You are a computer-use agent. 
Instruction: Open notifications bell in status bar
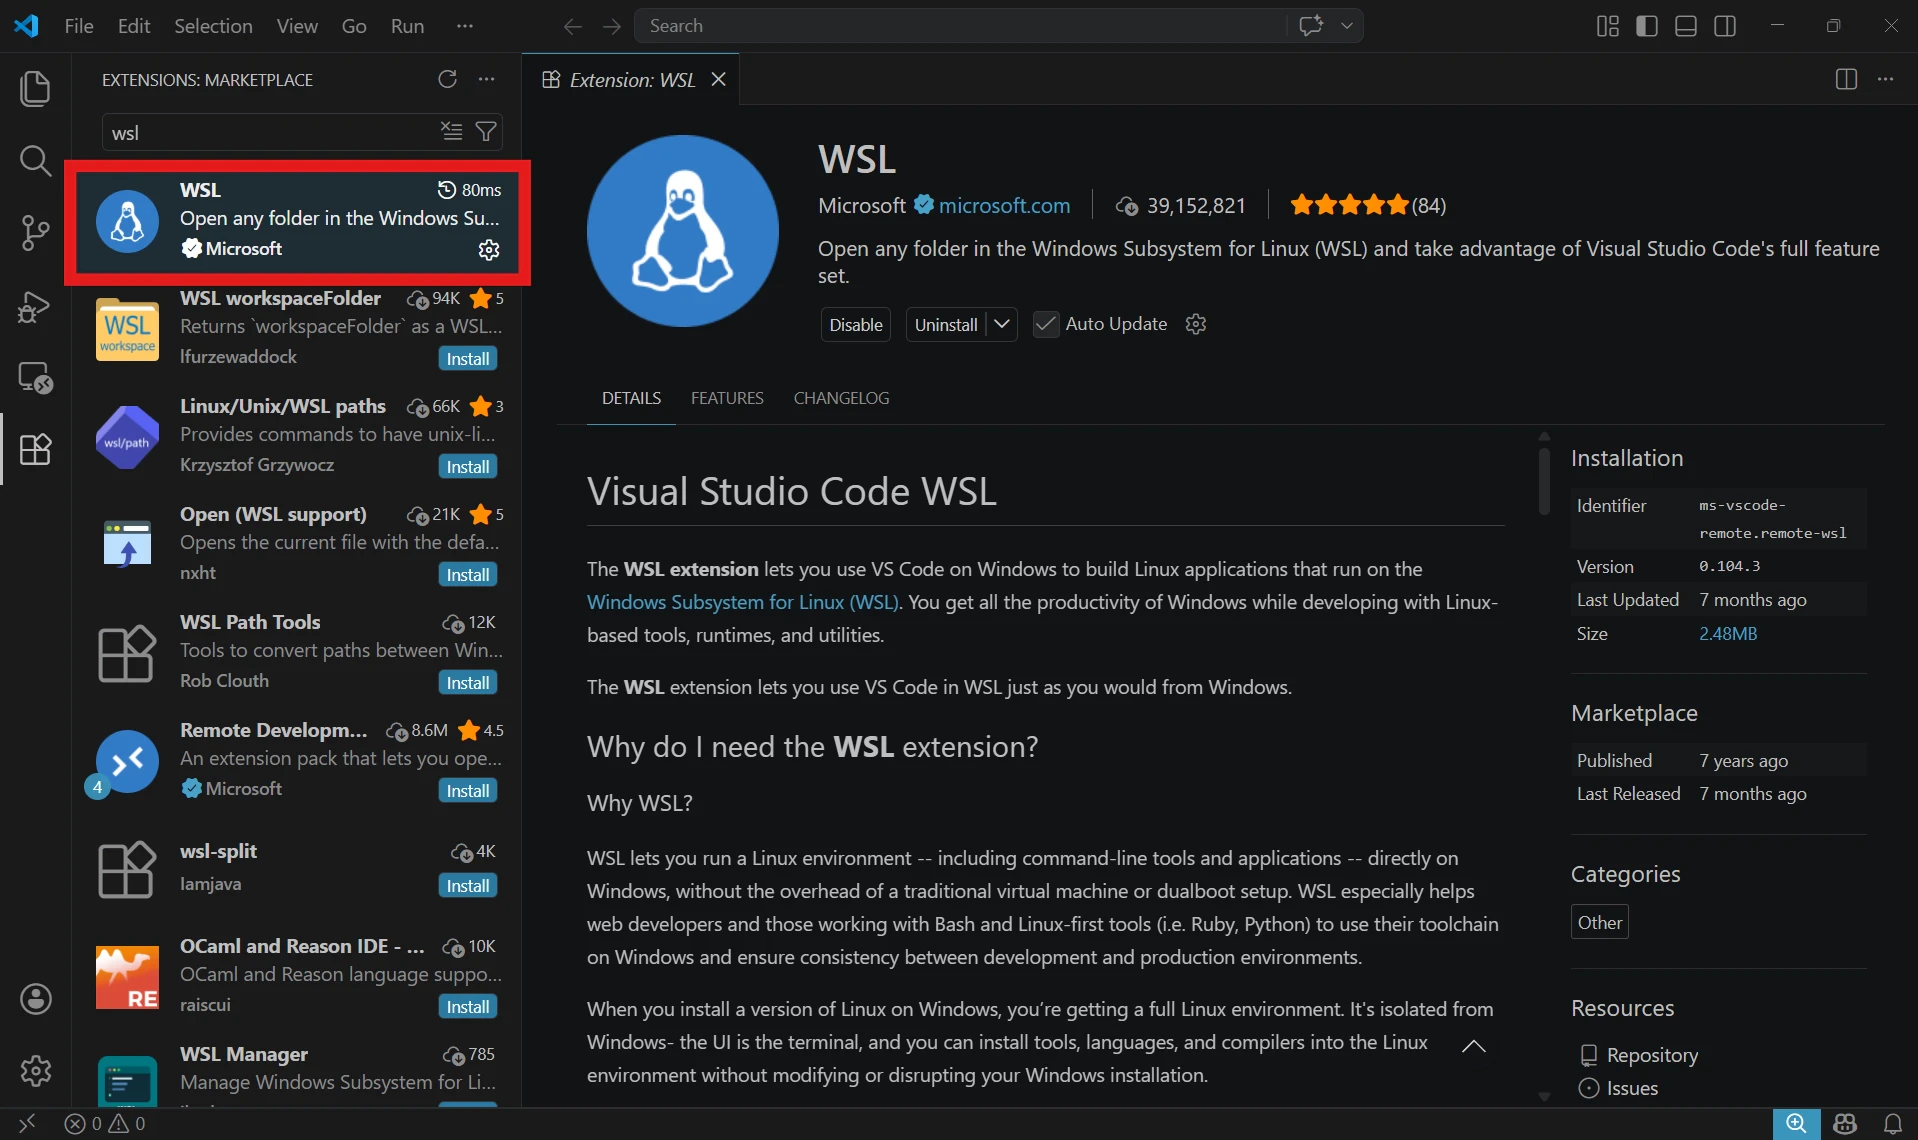click(x=1892, y=1124)
